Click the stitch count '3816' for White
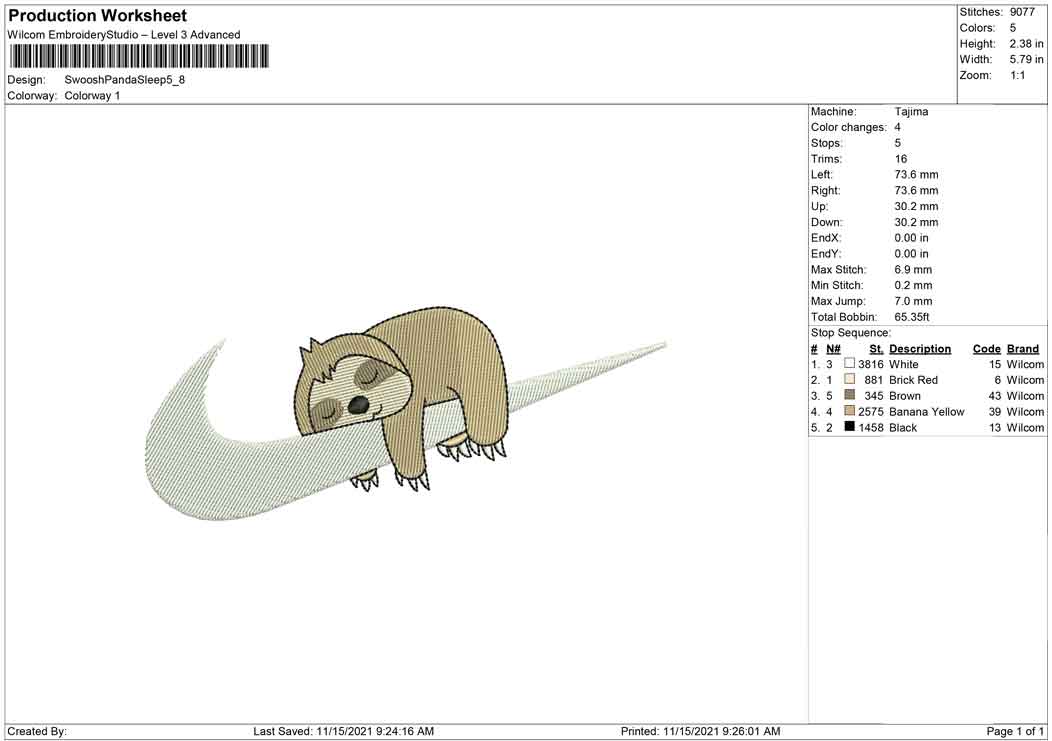Image resolution: width=1052 pixels, height=741 pixels. click(x=871, y=364)
